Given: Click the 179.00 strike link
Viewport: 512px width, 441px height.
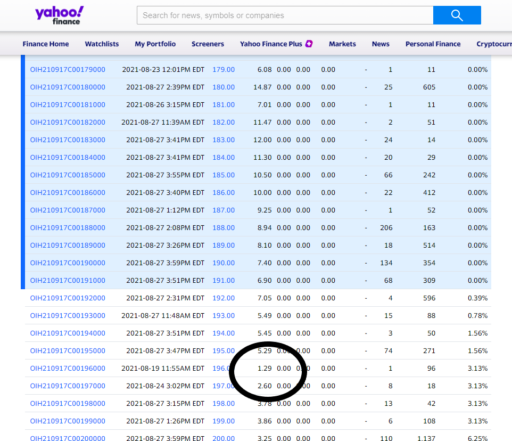Looking at the screenshot, I should [224, 70].
